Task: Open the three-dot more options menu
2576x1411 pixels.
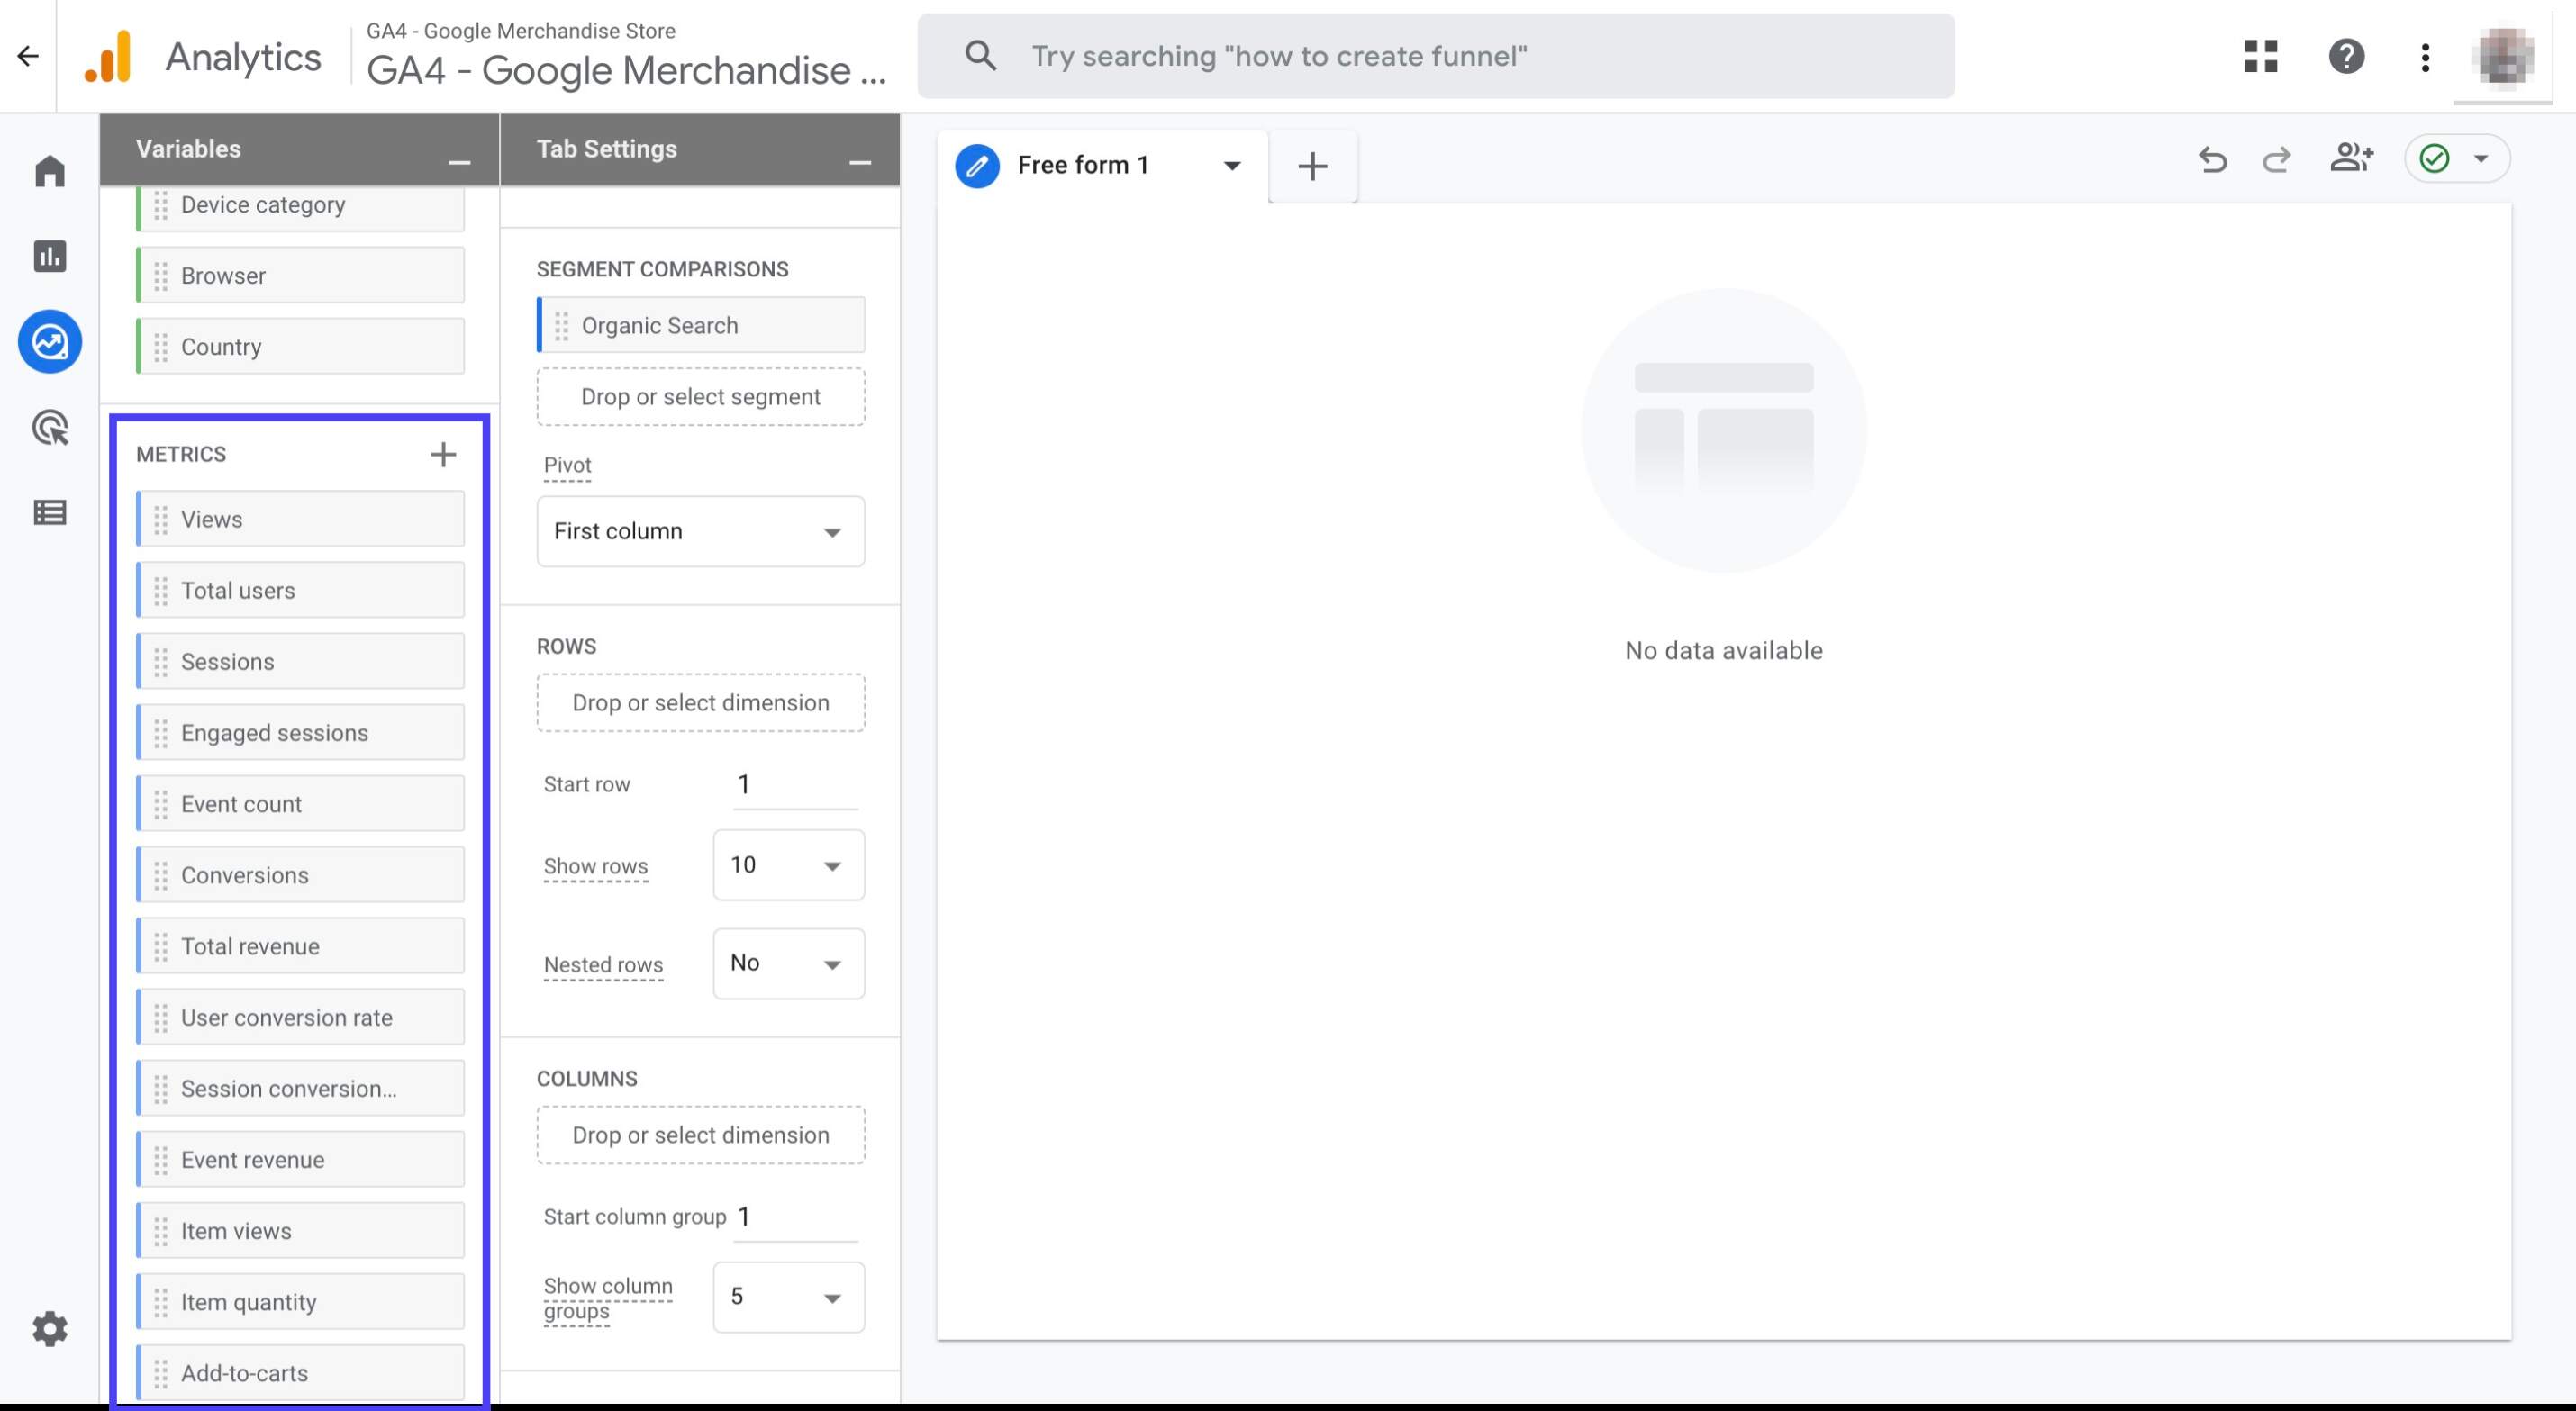Action: coord(2425,57)
